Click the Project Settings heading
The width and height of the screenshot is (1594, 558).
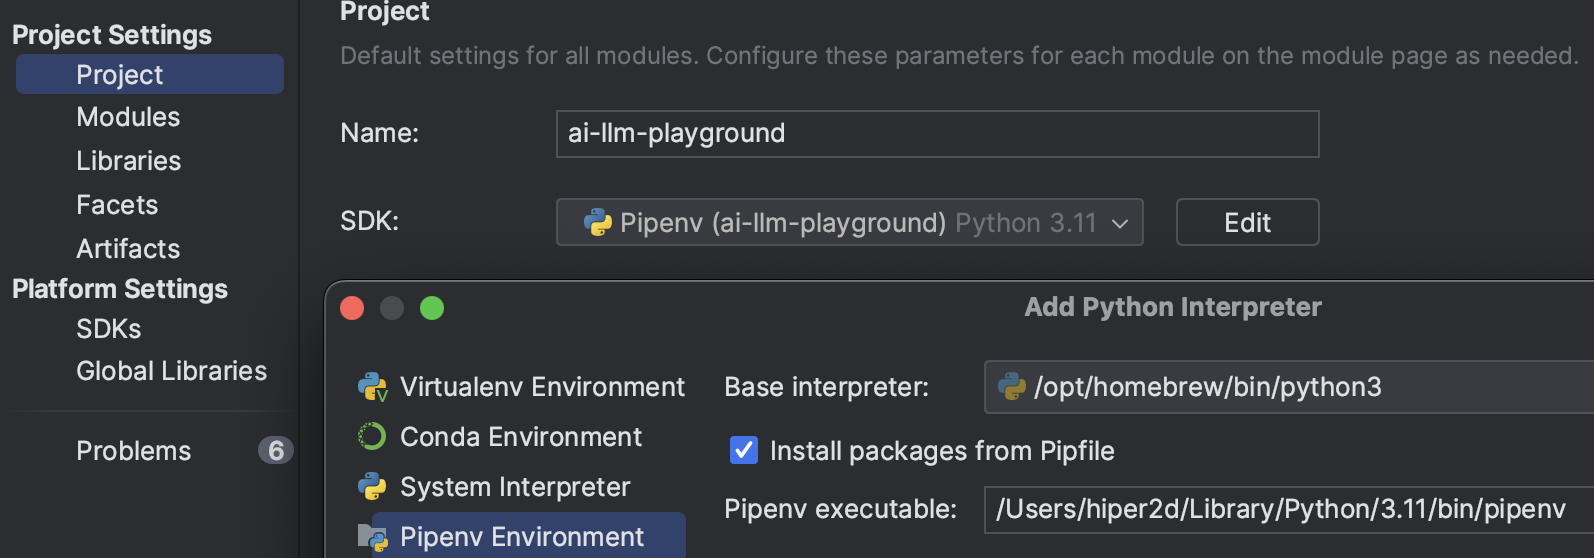click(112, 35)
